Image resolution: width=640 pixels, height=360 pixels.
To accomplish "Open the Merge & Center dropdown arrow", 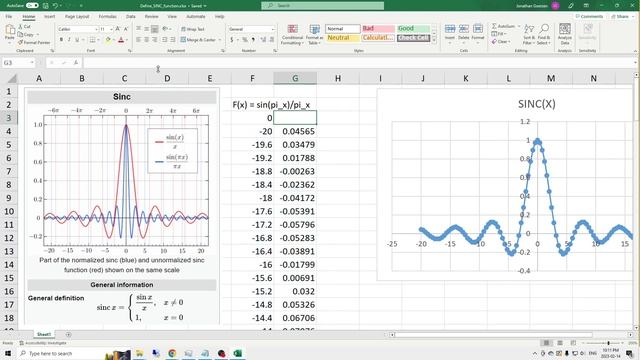I will click(220, 40).
